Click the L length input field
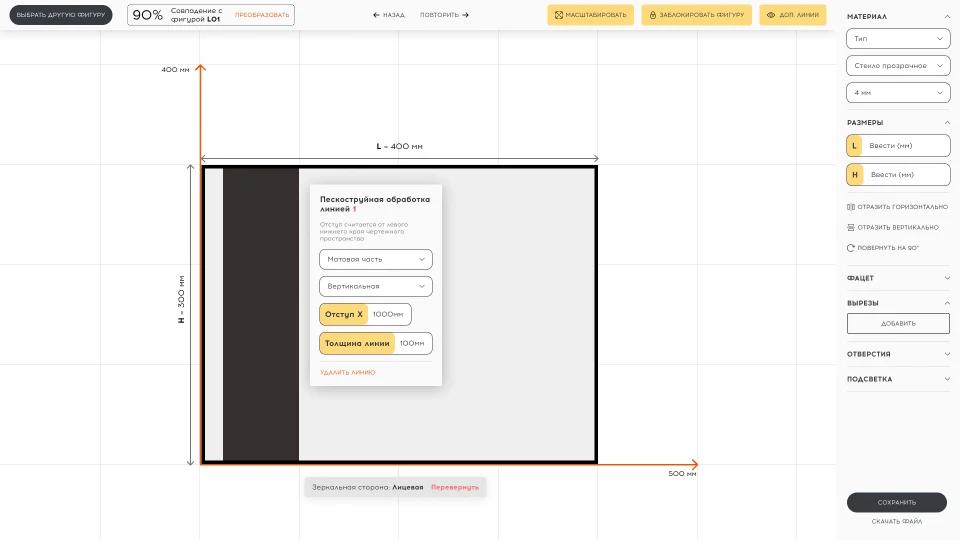The image size is (960, 540). 906,146
